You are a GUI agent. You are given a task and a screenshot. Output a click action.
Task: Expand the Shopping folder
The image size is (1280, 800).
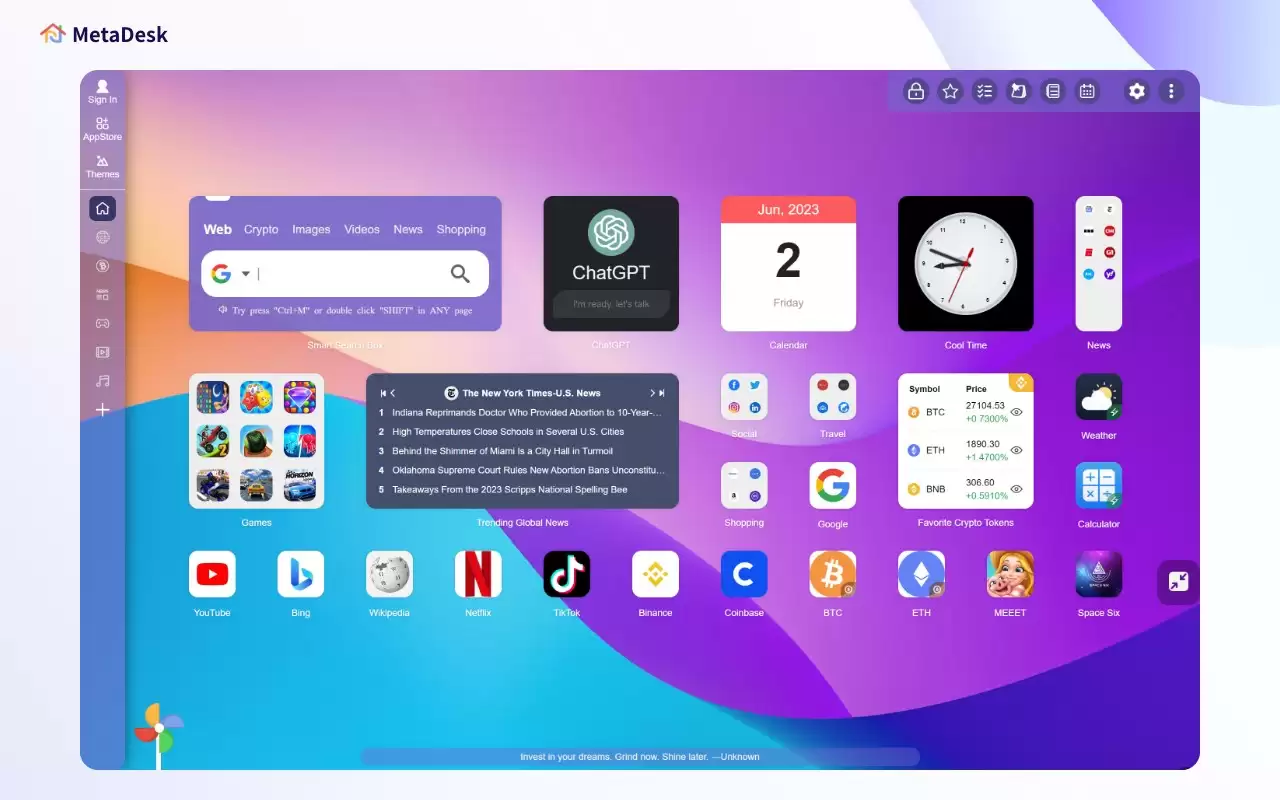coord(744,485)
